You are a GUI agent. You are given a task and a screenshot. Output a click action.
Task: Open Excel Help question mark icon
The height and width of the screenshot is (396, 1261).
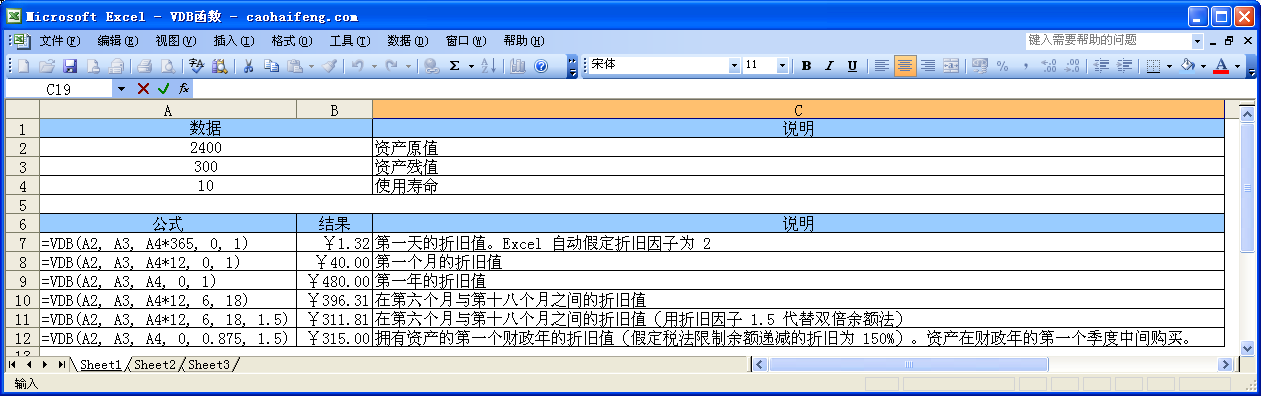(x=541, y=66)
